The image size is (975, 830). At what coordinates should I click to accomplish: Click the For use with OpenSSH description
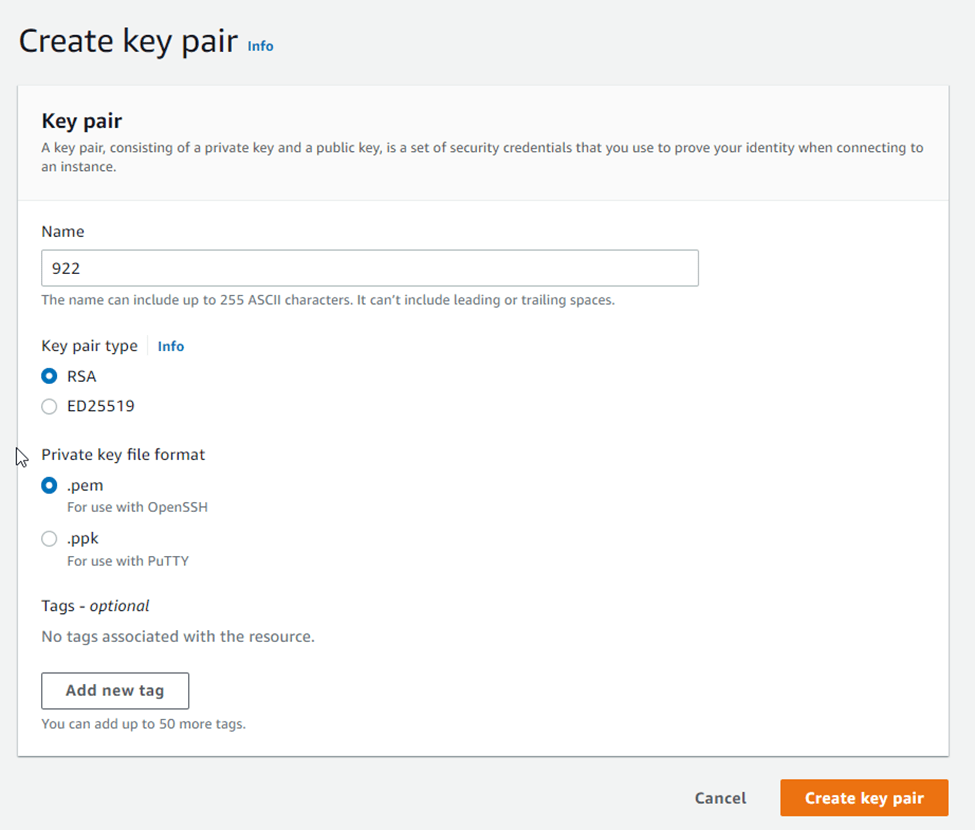(x=137, y=507)
